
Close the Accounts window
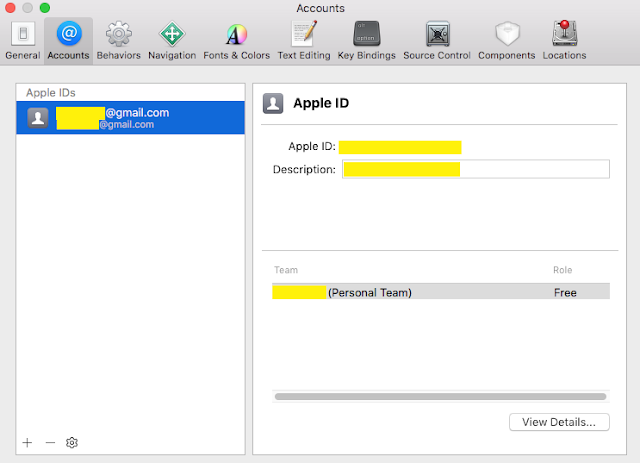pyautogui.click(x=10, y=8)
